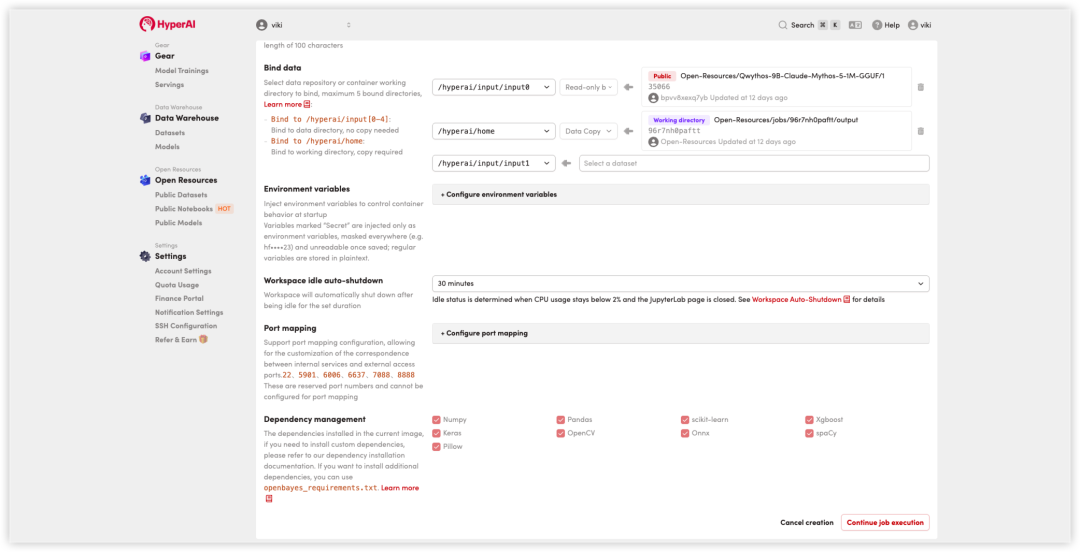Go to Servings
The width and height of the screenshot is (1080, 552).
169,84
